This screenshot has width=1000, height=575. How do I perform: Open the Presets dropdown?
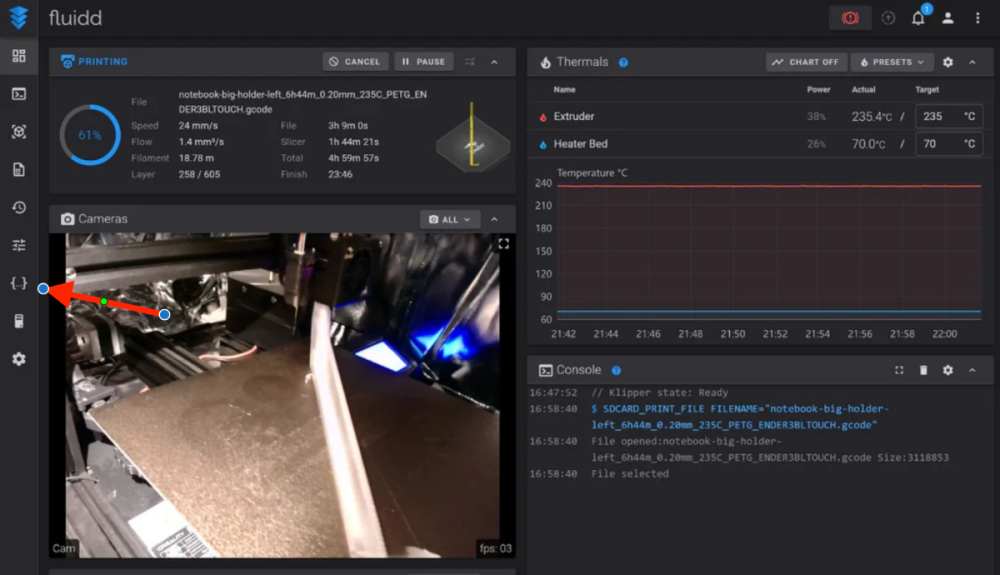click(892, 62)
